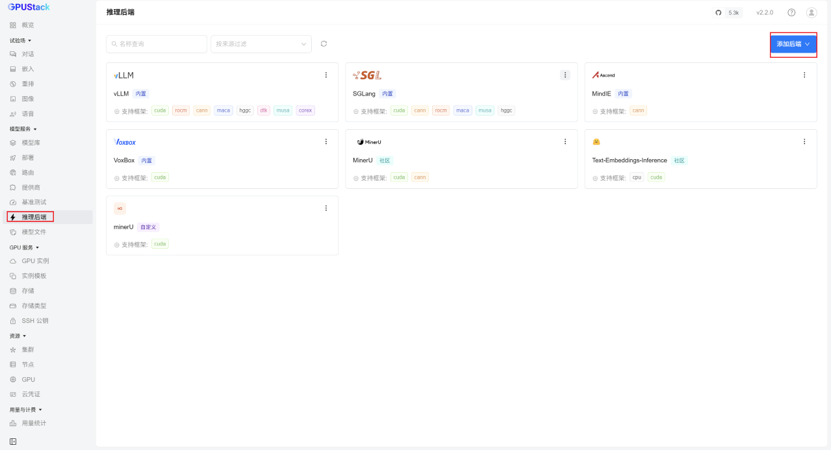Open the Text-Embeddings-Inference card's three-dot menu
This screenshot has height=450, width=831.
[x=804, y=142]
